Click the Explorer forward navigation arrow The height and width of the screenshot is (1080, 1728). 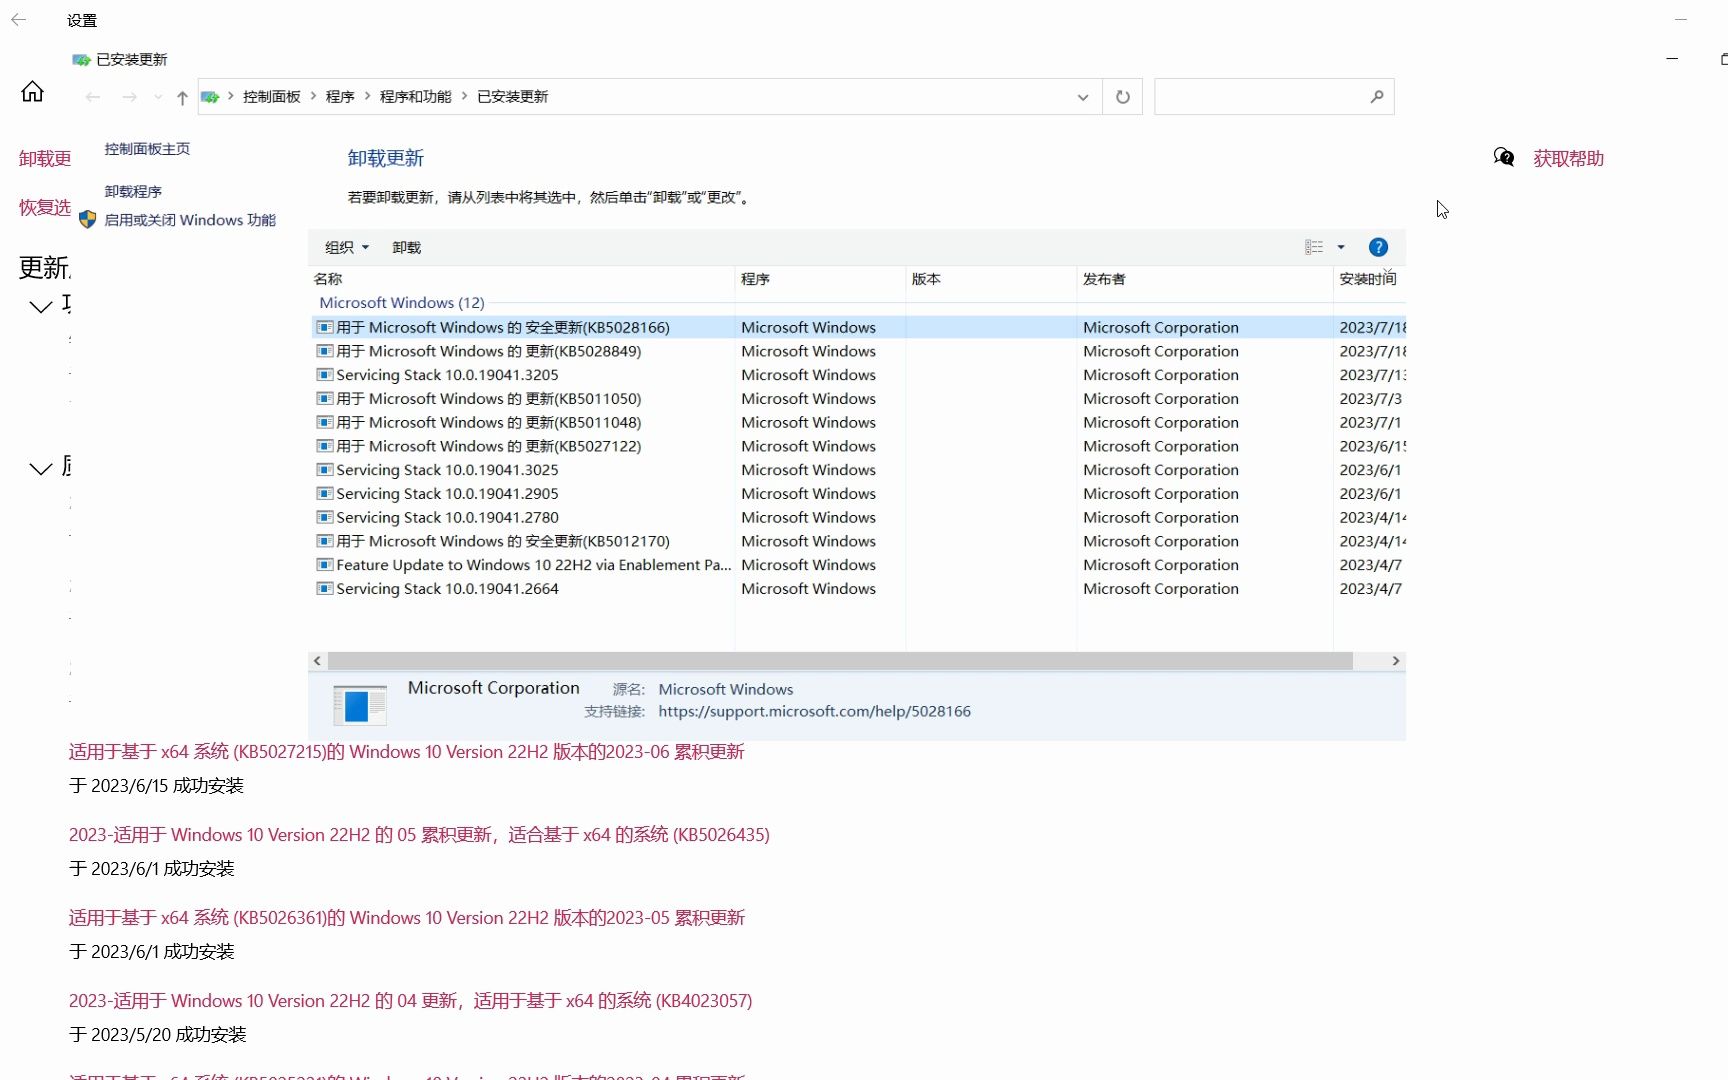[x=129, y=97]
